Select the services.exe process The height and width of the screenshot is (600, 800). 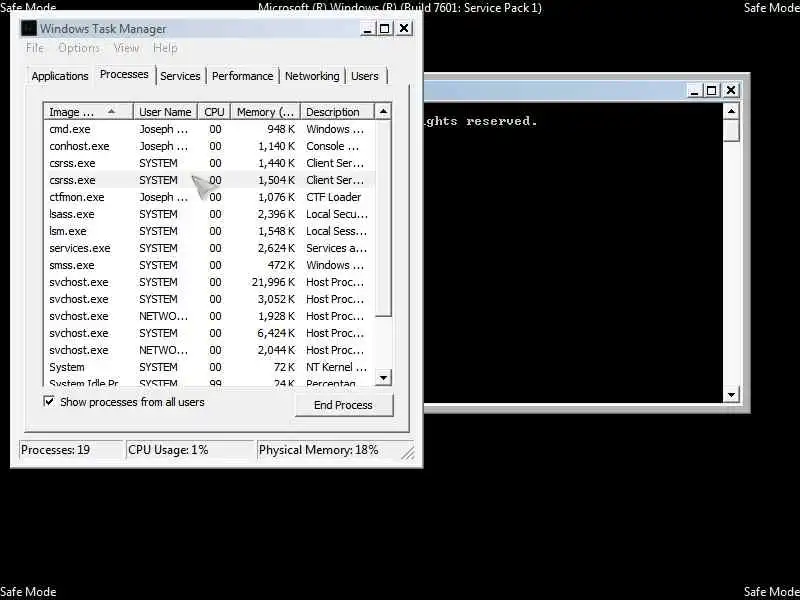[209, 248]
